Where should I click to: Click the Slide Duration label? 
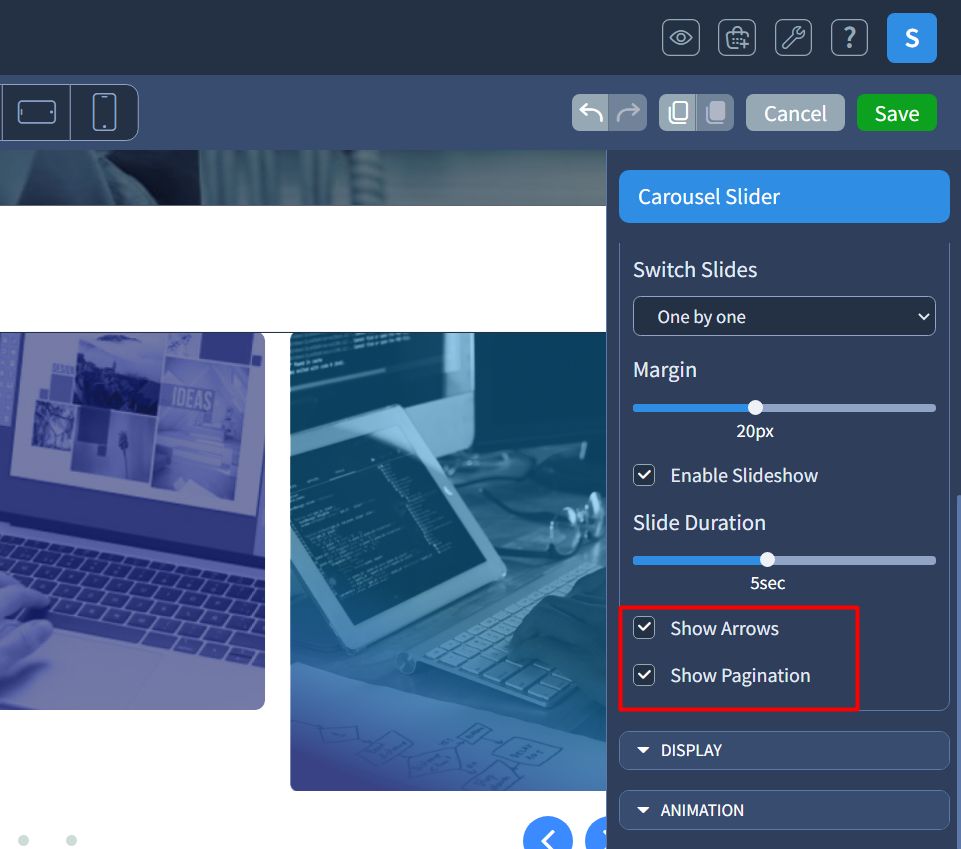[x=699, y=523]
